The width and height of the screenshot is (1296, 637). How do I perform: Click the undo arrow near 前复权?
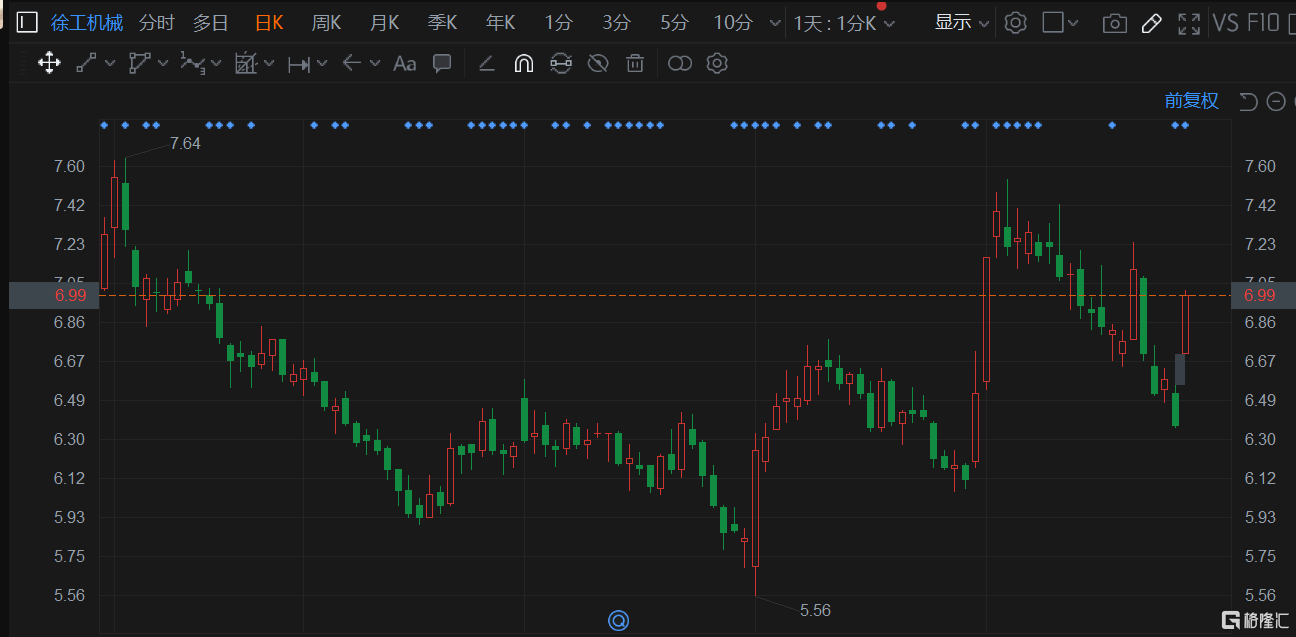pos(1247,101)
